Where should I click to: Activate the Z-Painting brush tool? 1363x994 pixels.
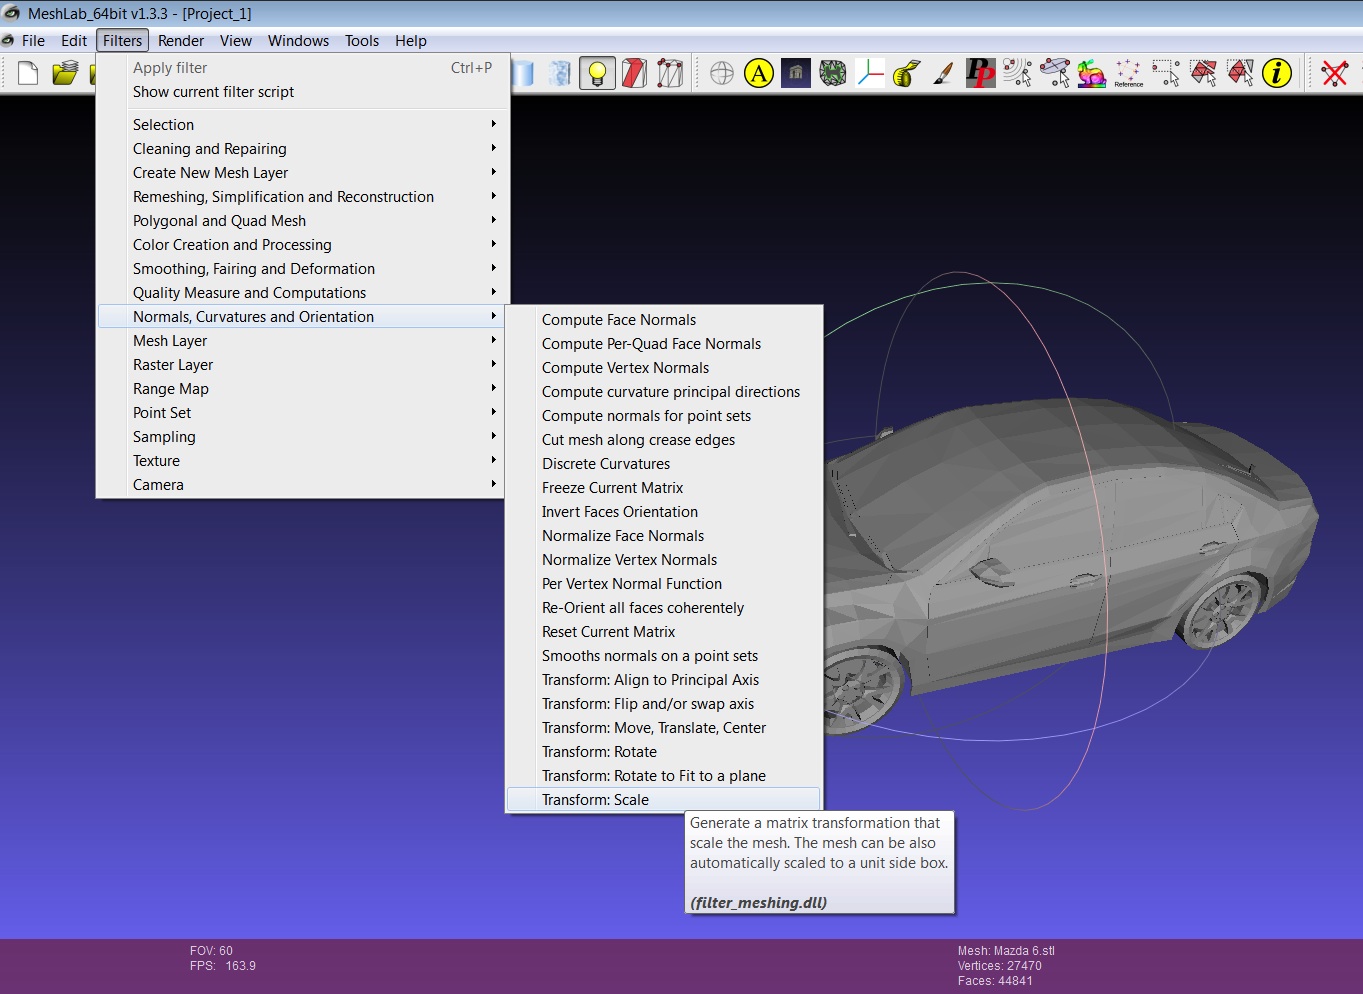(941, 72)
